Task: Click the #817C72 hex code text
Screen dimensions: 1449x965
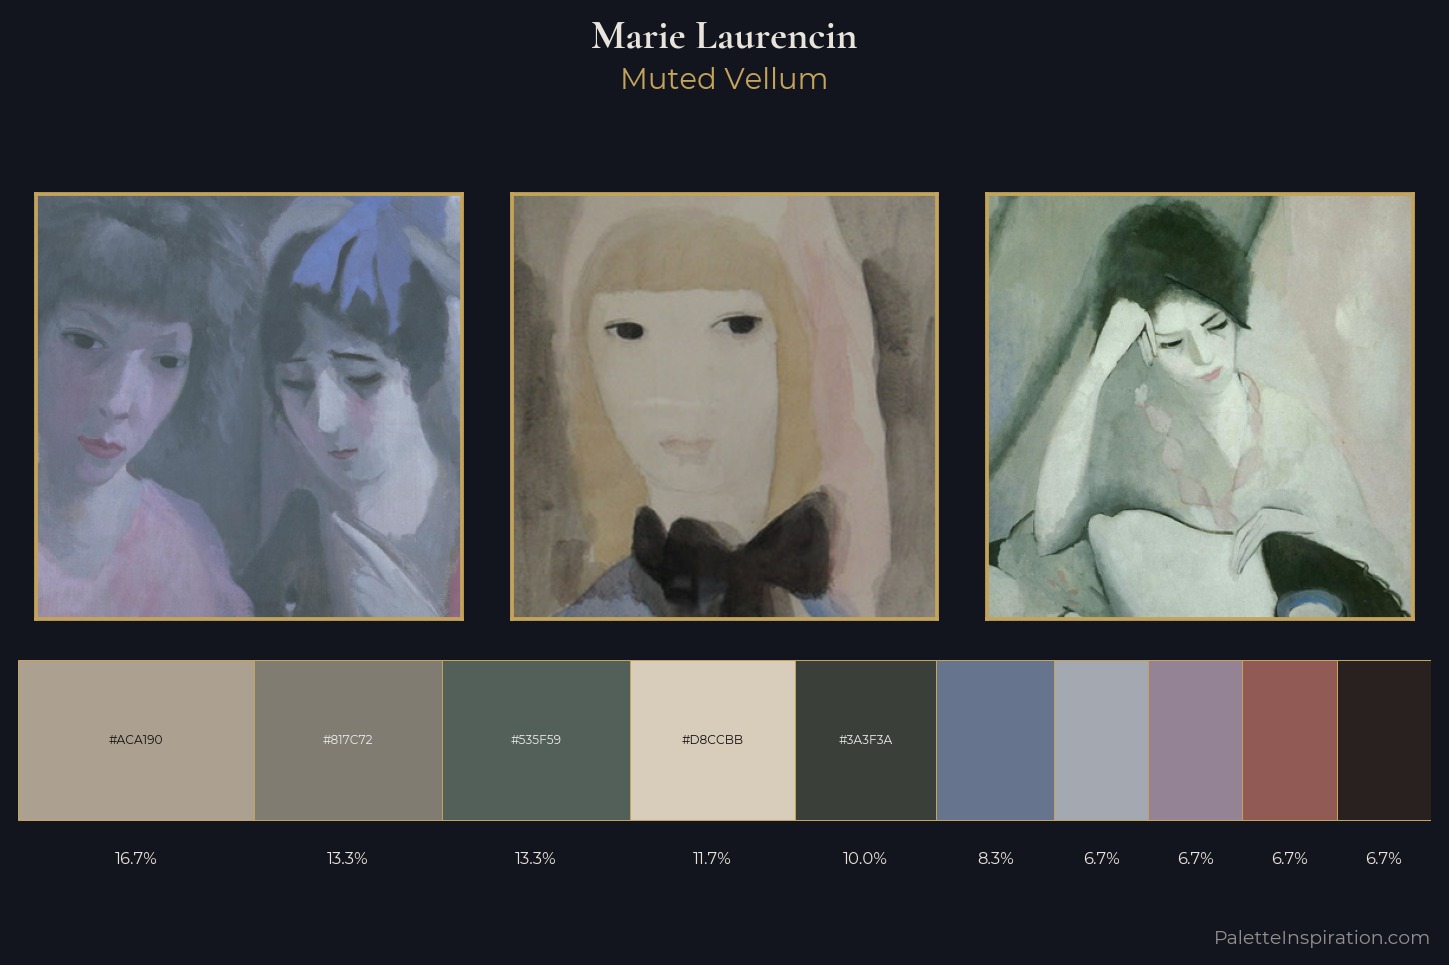Action: point(348,740)
